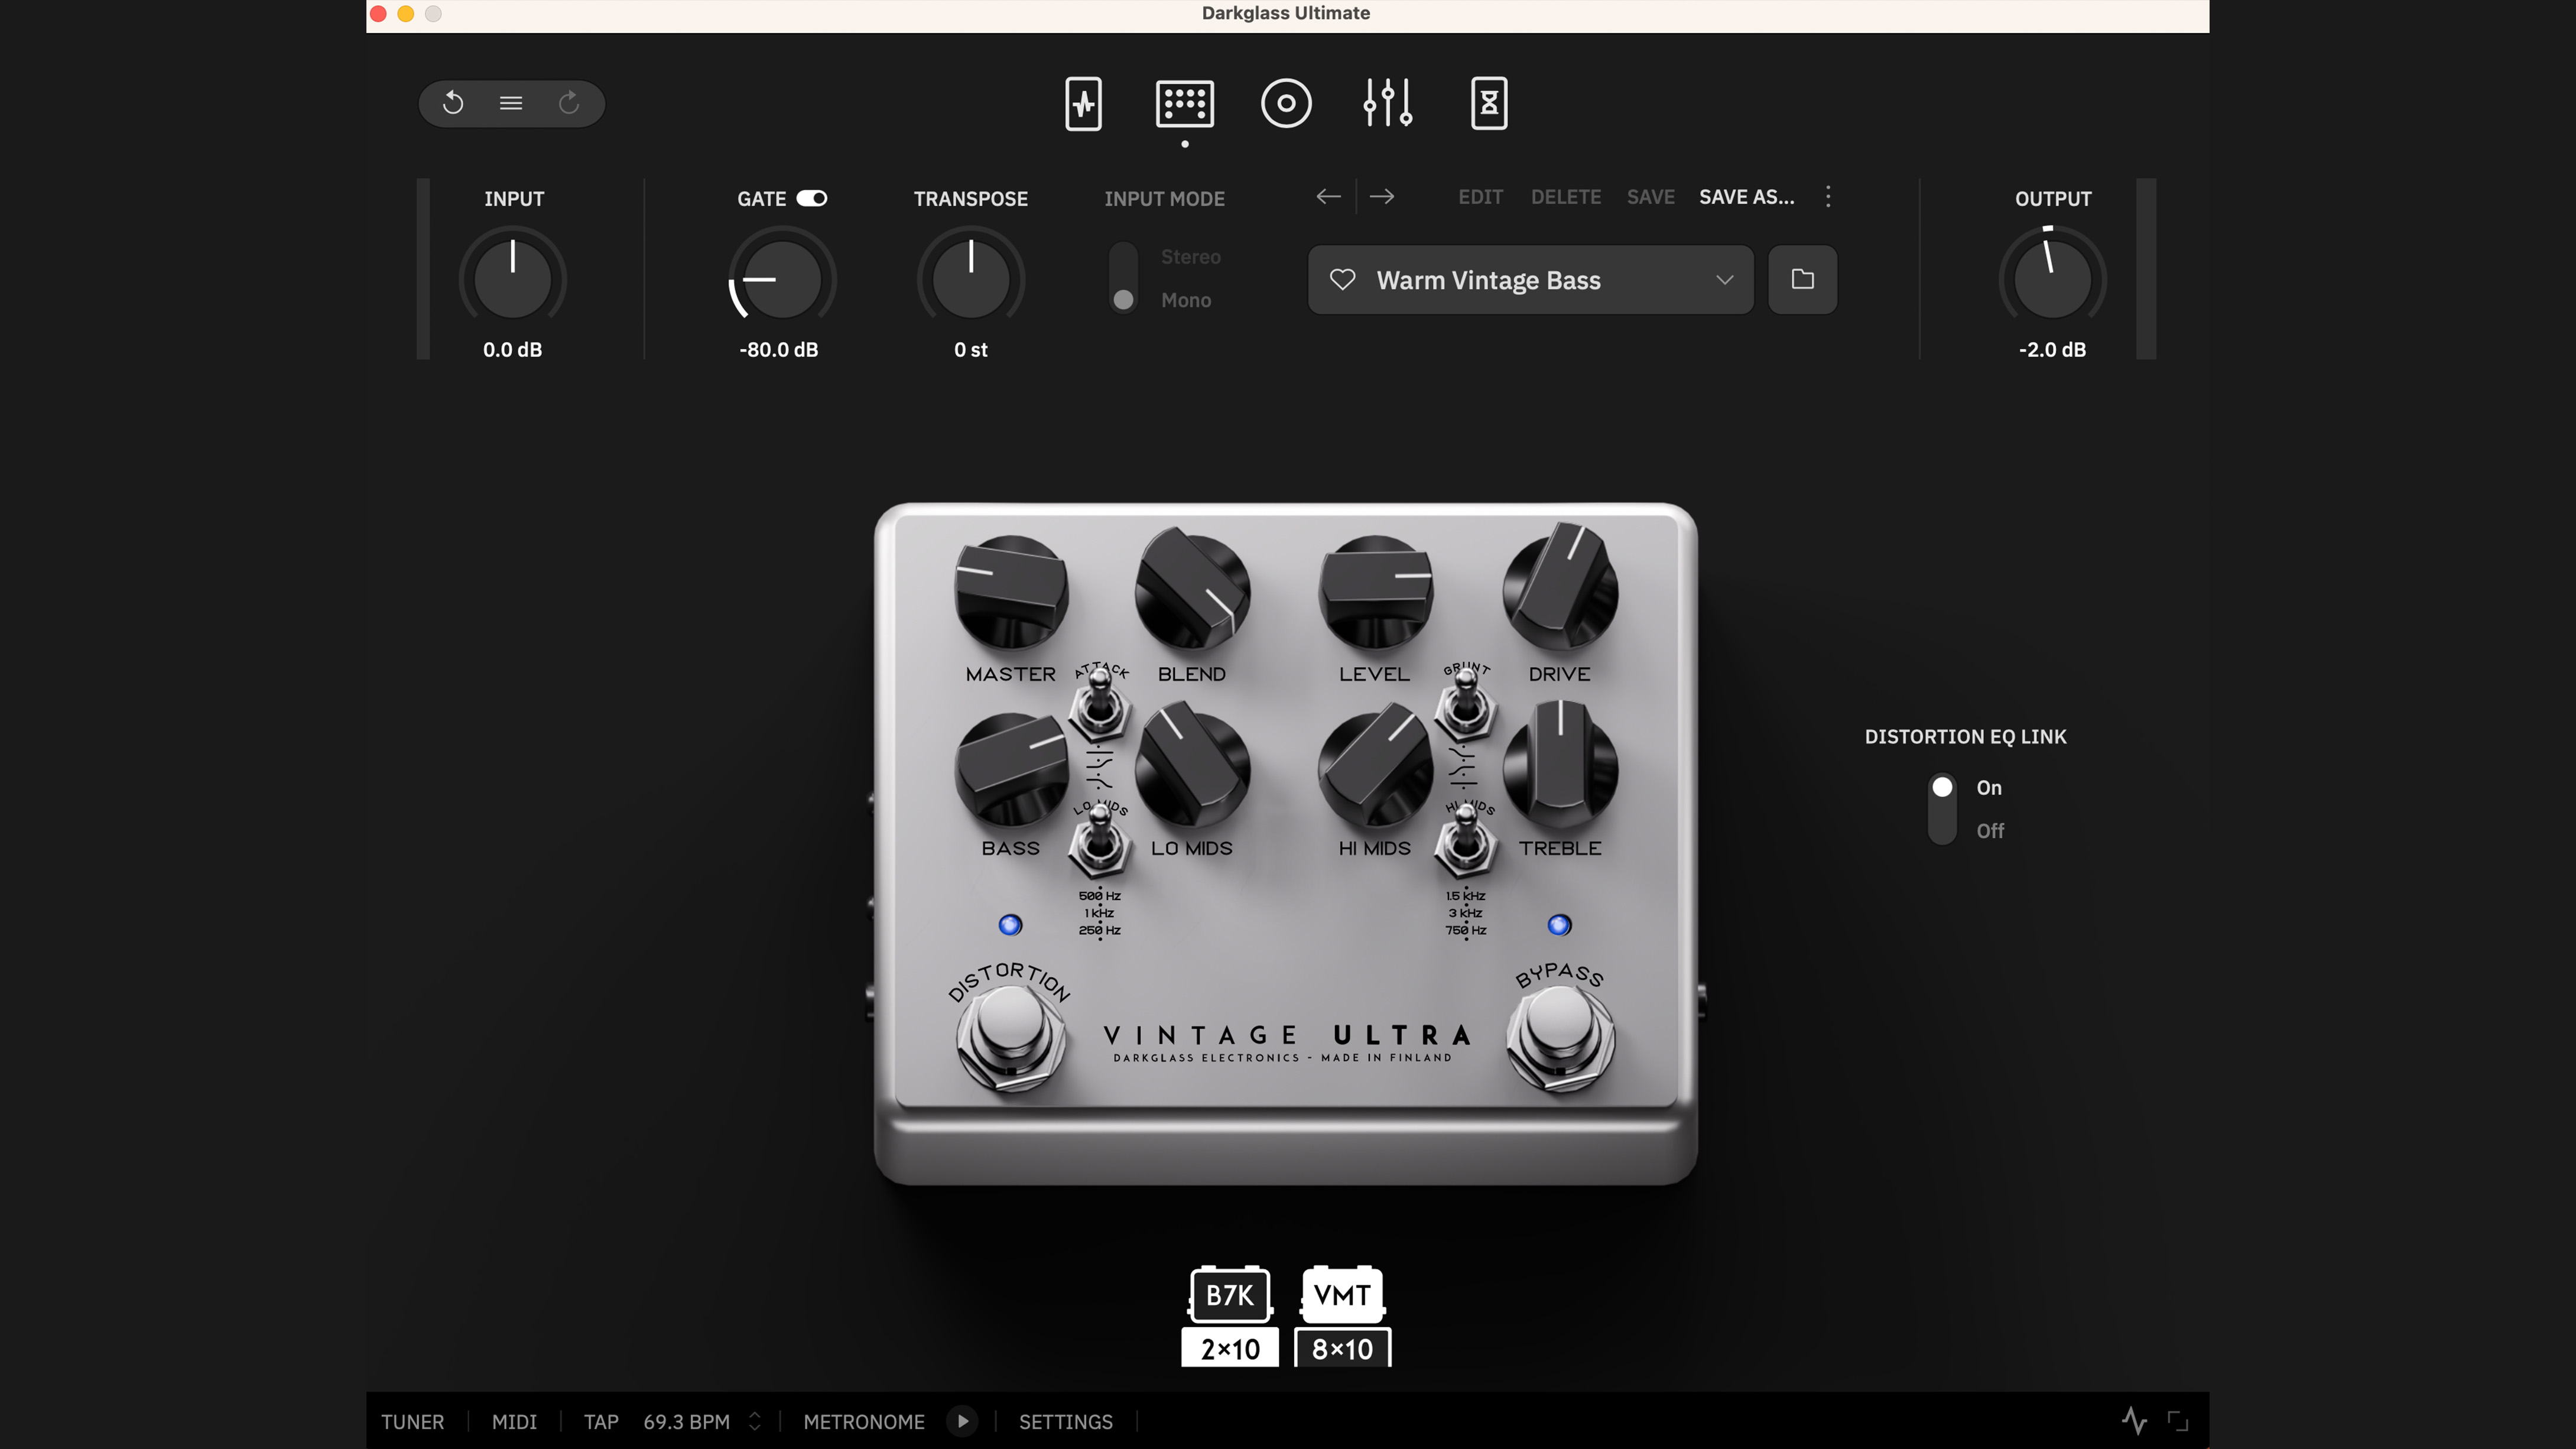The image size is (2576, 1449).
Task: Open the hourglass delay section icon
Action: pyautogui.click(x=1489, y=103)
